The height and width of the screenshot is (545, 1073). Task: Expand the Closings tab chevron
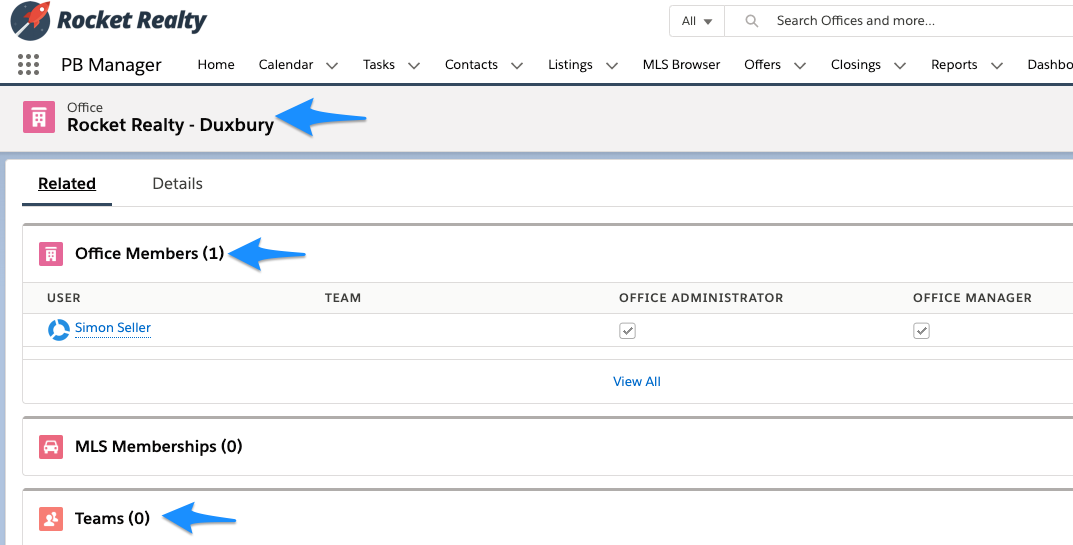click(900, 66)
